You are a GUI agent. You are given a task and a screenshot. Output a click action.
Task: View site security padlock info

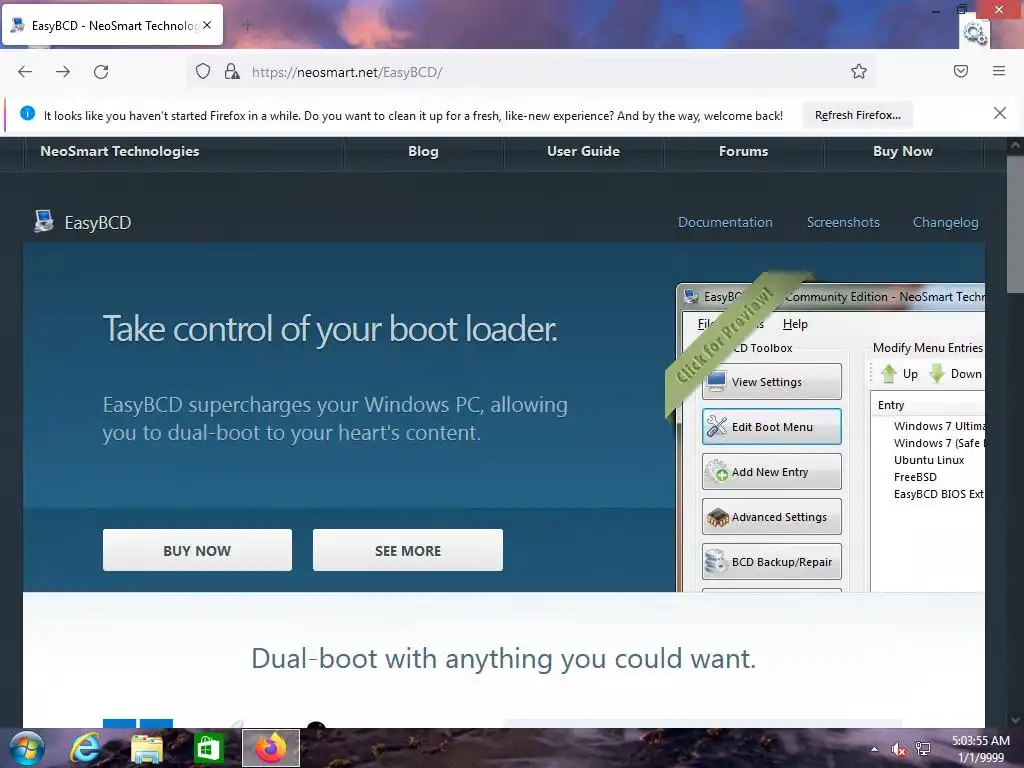coord(232,71)
